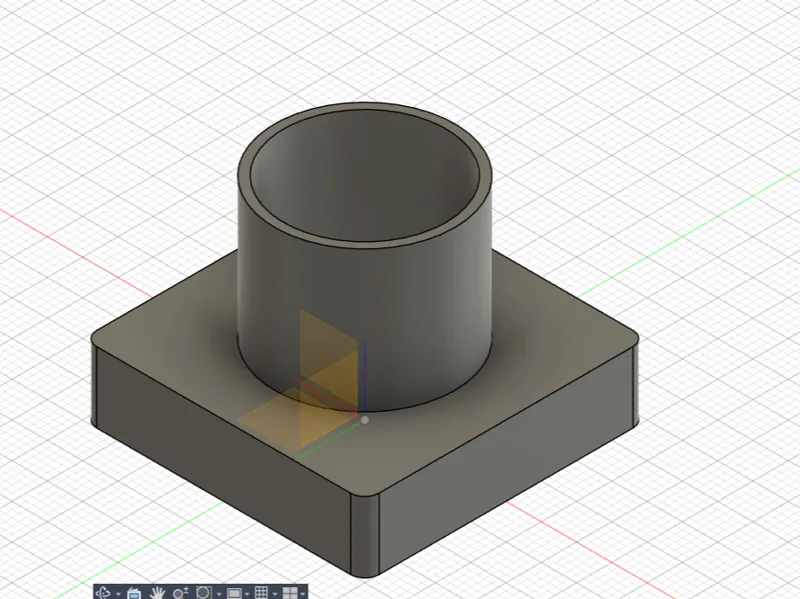Select the origin point at the model center
Screen dimensions: 800x599
point(365,420)
